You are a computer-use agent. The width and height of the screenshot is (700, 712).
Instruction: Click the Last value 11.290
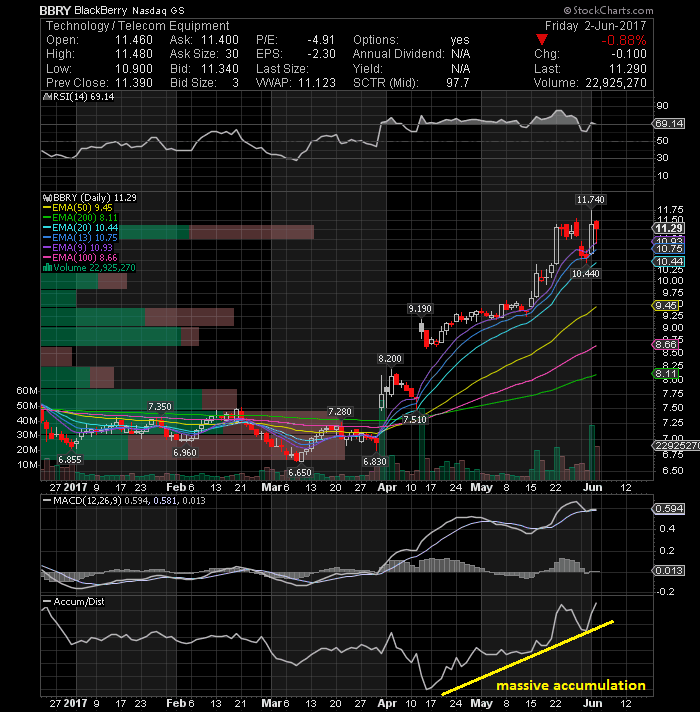628,69
